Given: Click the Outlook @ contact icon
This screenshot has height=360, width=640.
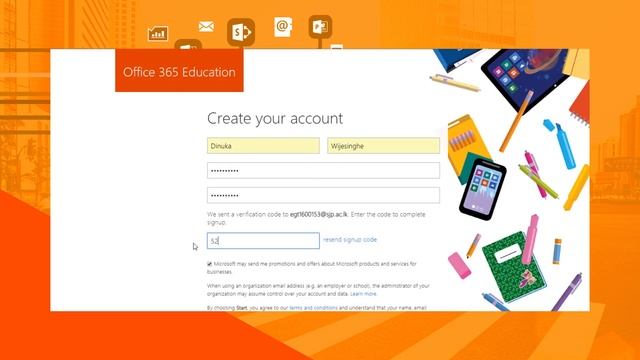Looking at the screenshot, I should pyautogui.click(x=282, y=27).
